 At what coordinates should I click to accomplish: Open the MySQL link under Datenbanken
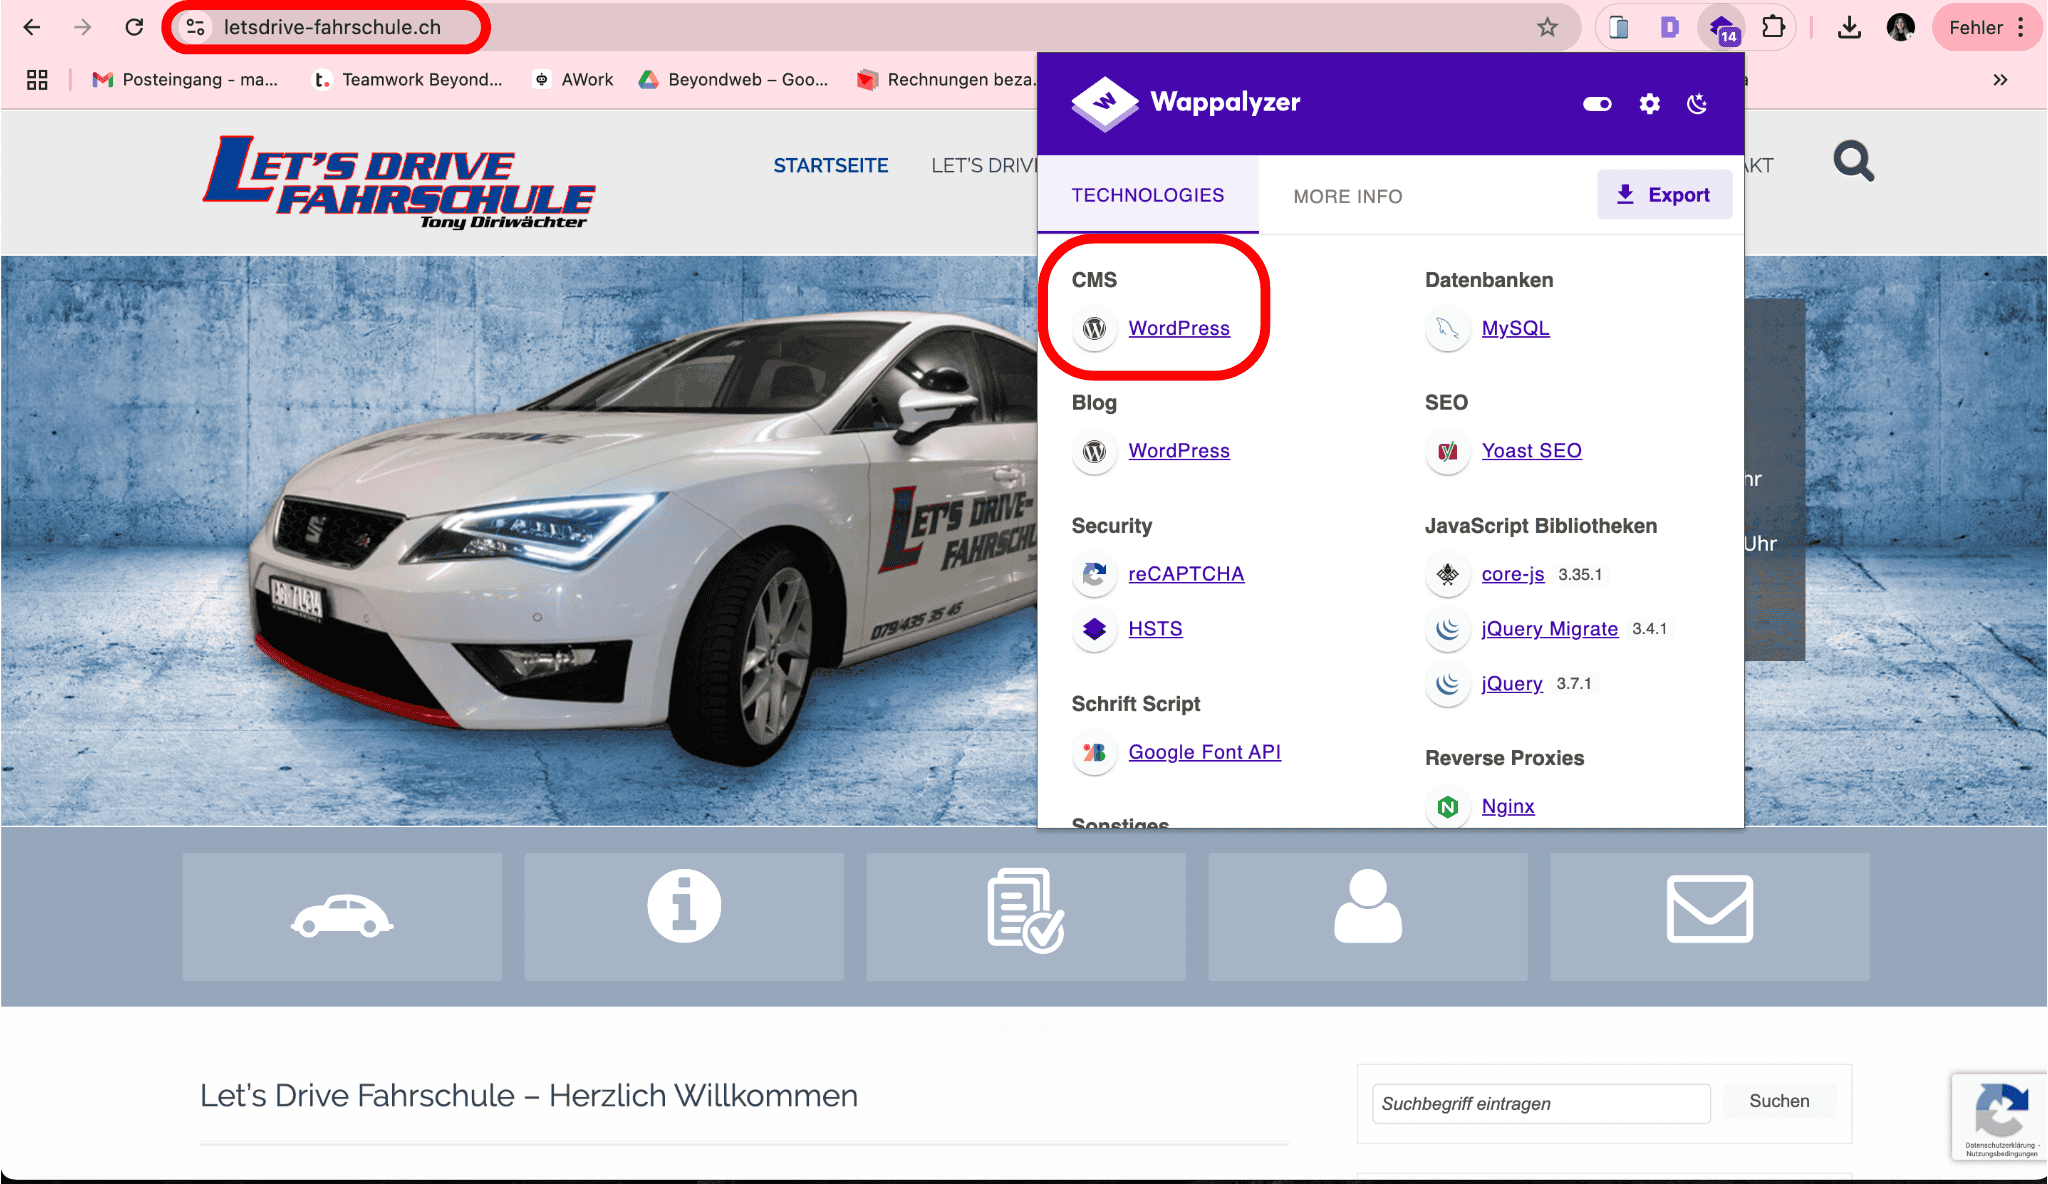tap(1515, 328)
